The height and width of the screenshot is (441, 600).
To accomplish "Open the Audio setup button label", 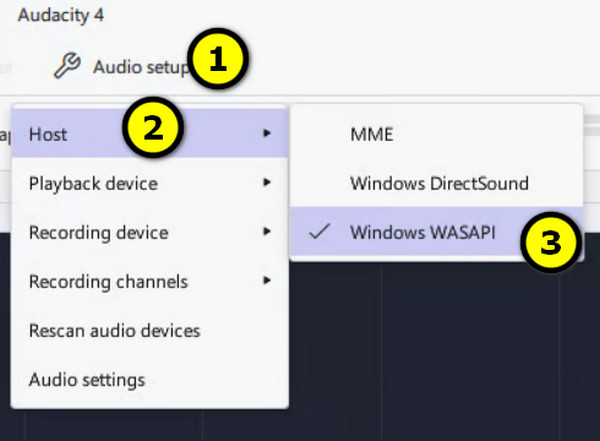I will click(141, 67).
